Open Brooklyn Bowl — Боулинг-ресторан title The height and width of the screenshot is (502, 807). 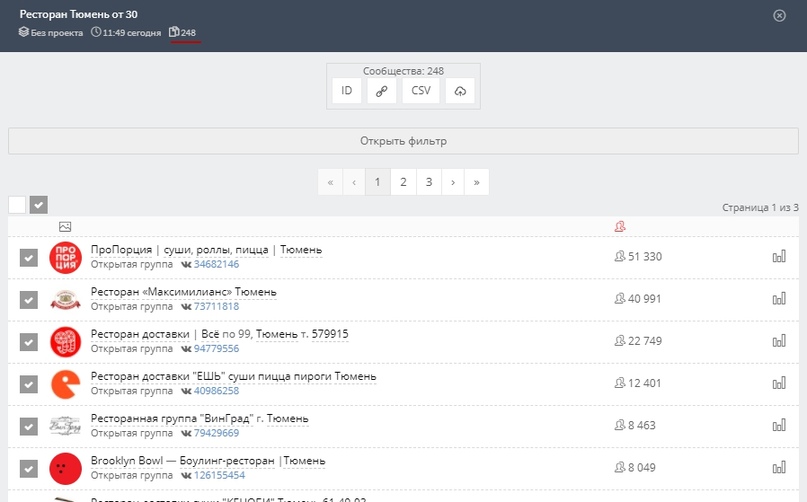208,461
